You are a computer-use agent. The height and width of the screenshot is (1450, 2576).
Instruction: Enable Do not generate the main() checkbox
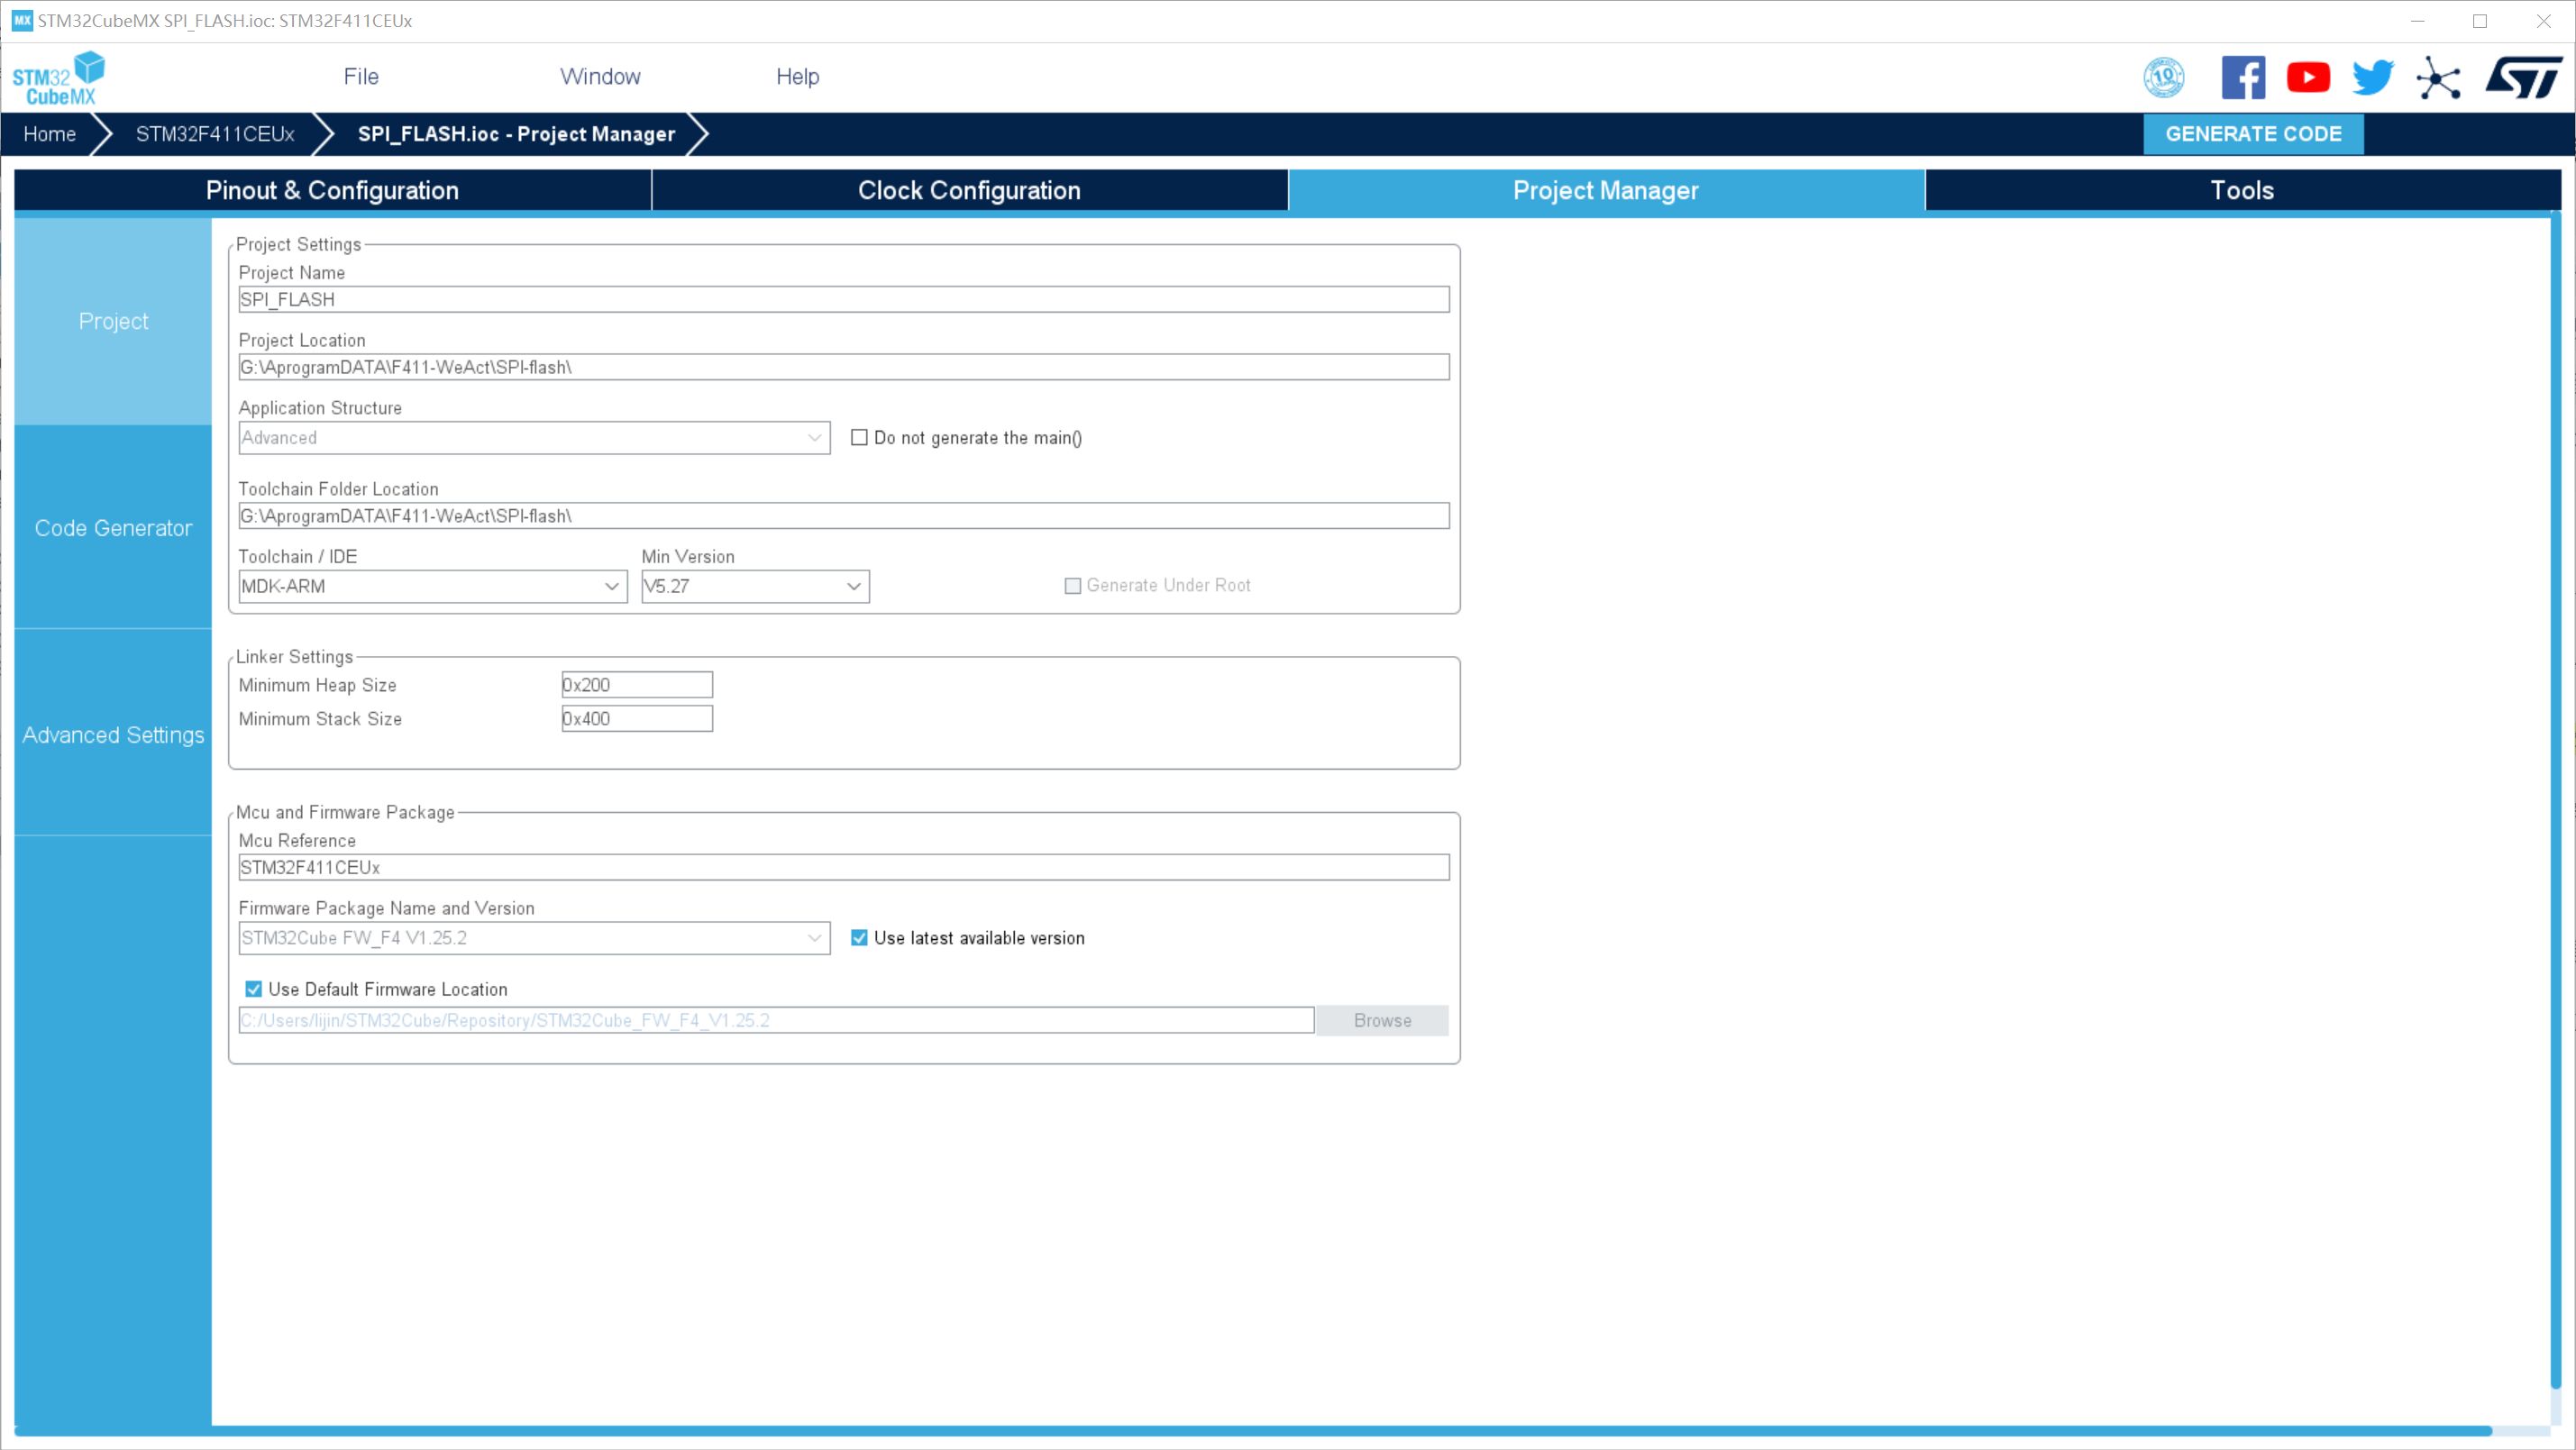(x=859, y=437)
